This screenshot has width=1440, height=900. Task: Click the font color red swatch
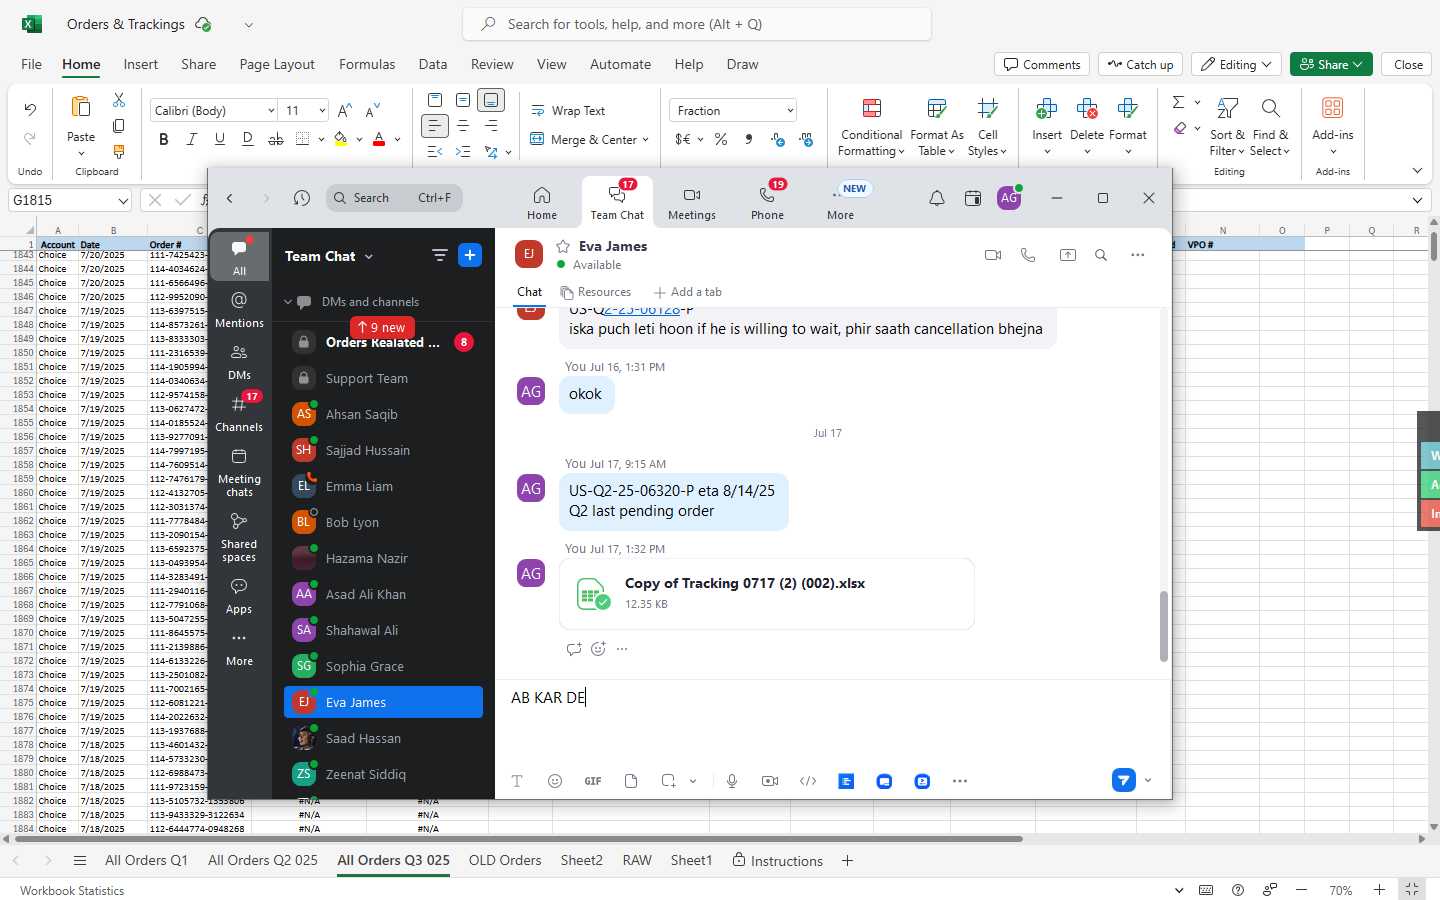pos(379,139)
